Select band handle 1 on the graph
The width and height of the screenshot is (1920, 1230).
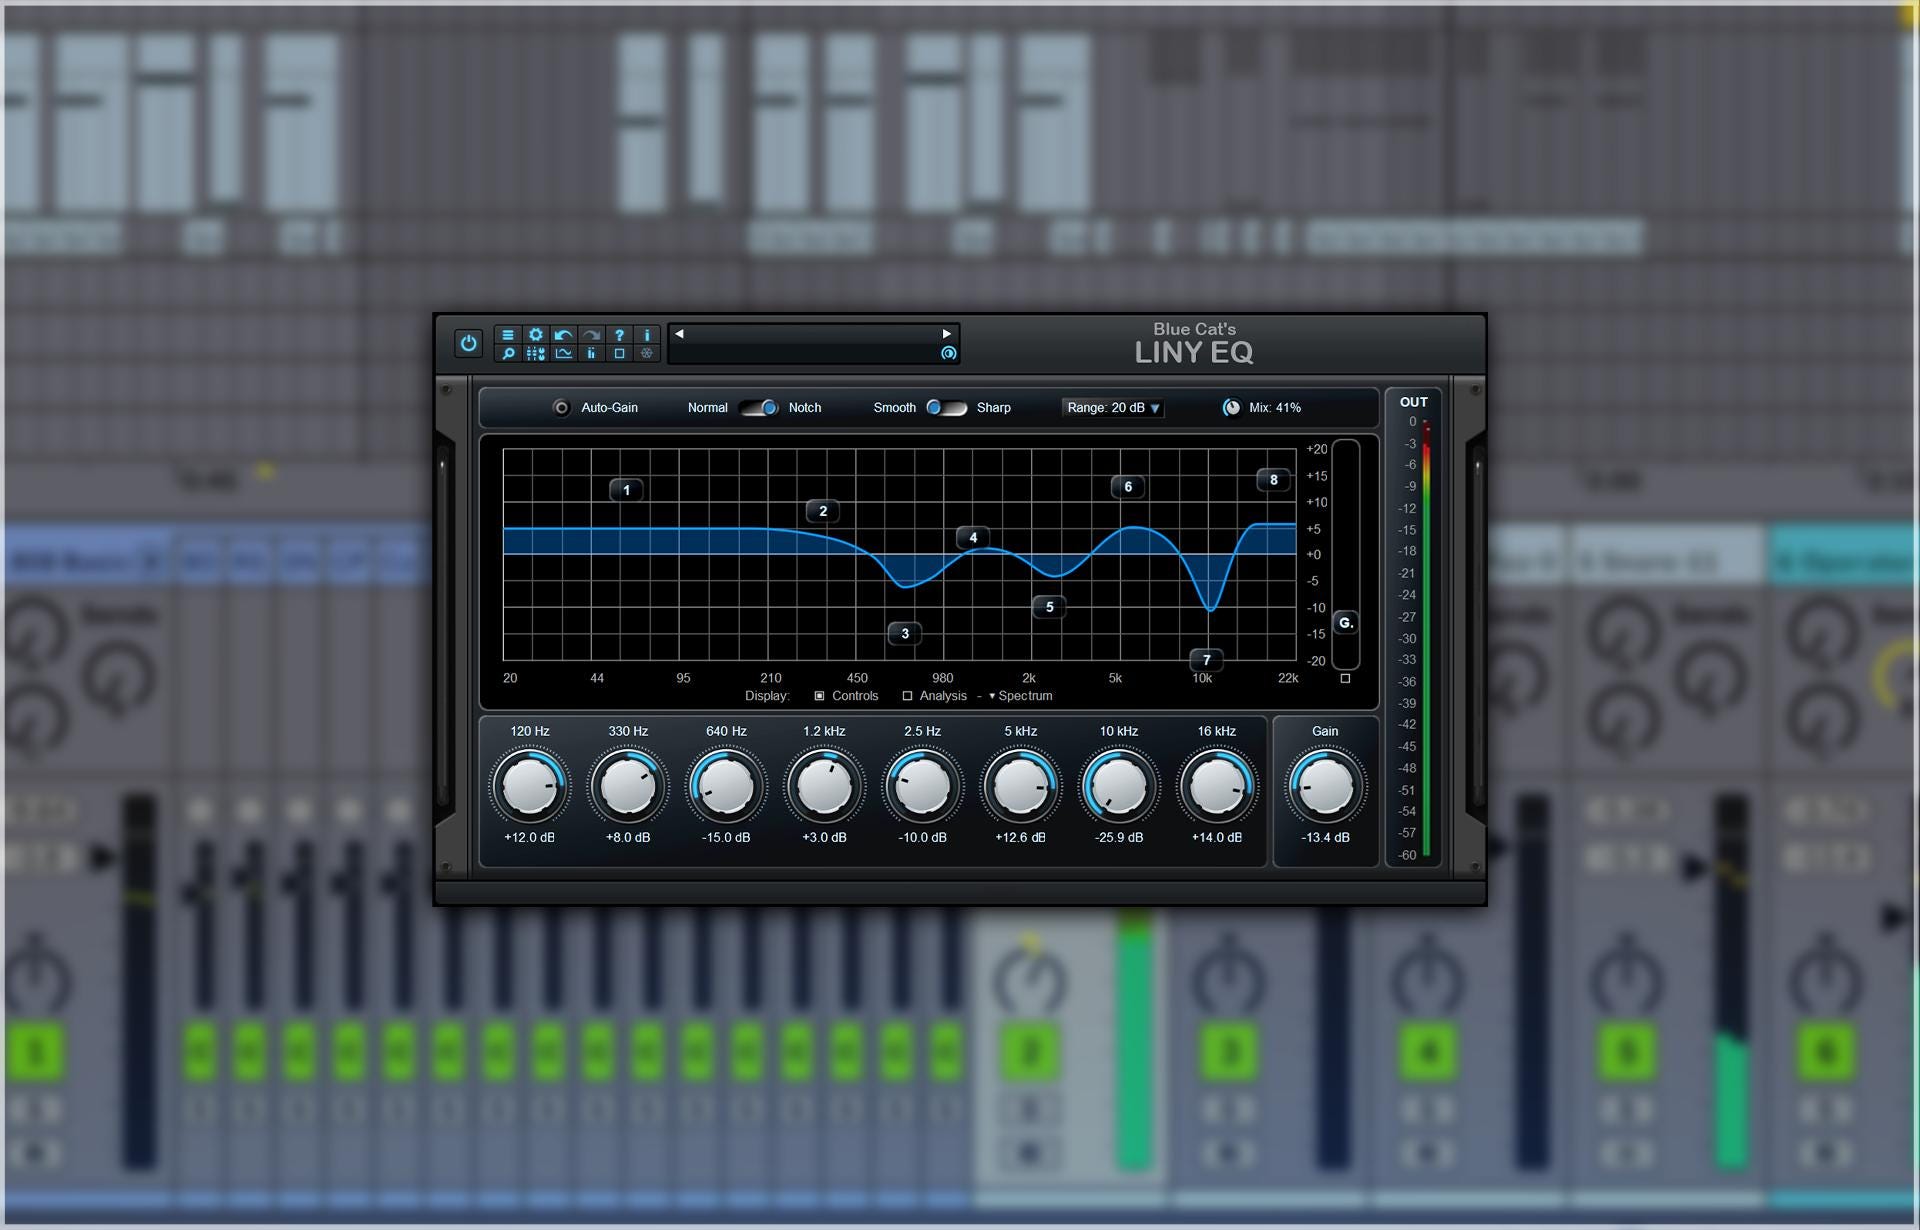coord(627,490)
